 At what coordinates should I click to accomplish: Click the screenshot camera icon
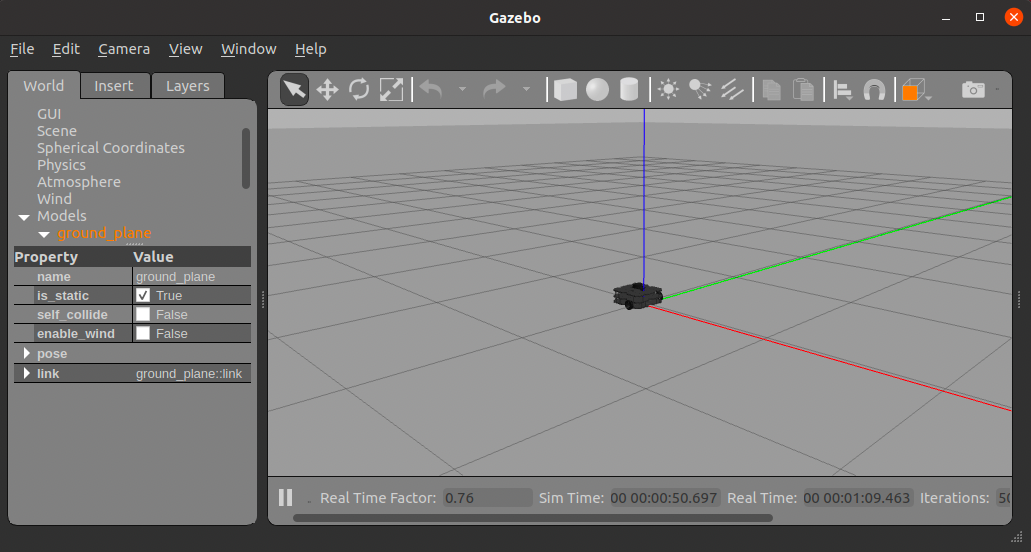pos(973,90)
